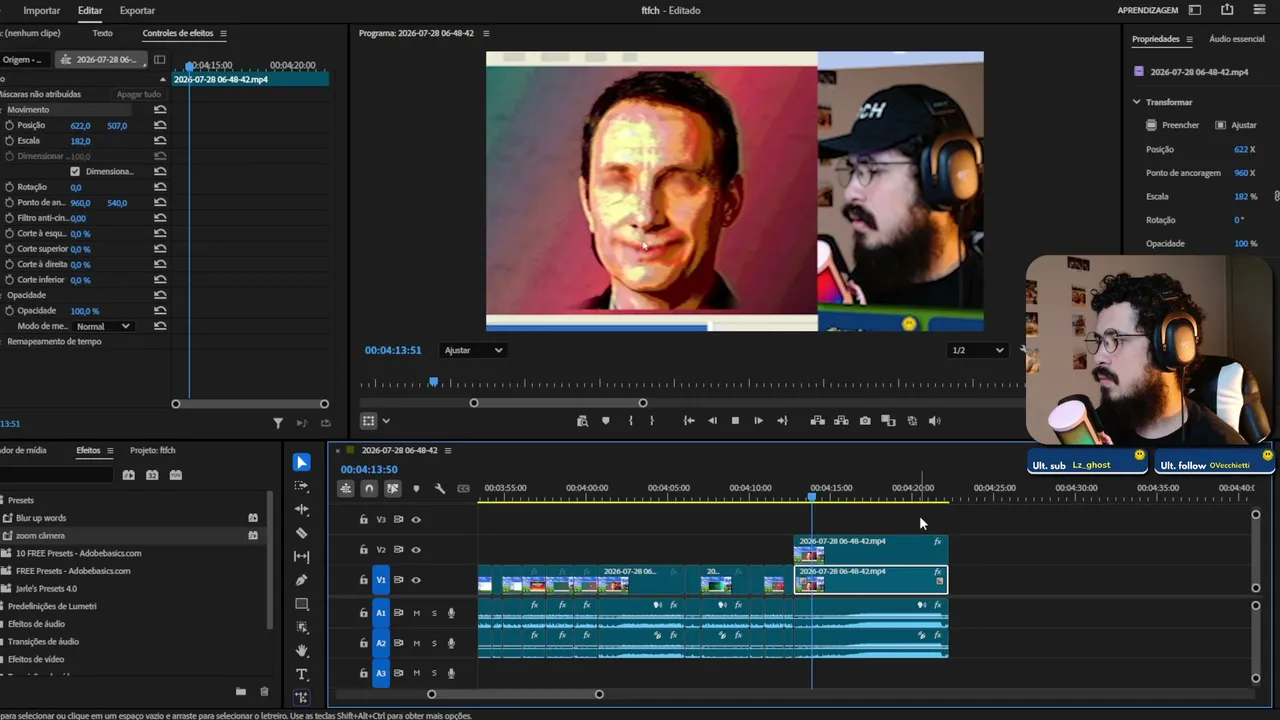The image size is (1280, 720).
Task: Reset the Escala parameter
Action: tap(160, 141)
